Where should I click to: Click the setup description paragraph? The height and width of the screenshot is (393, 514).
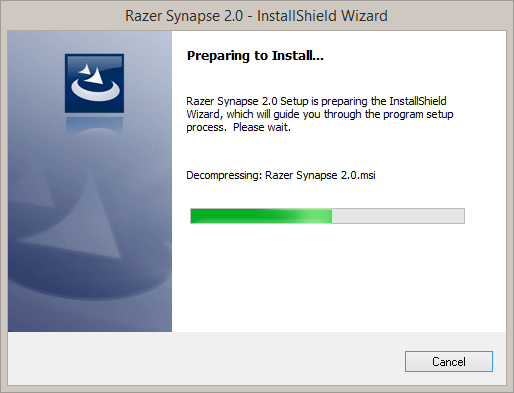click(x=320, y=114)
